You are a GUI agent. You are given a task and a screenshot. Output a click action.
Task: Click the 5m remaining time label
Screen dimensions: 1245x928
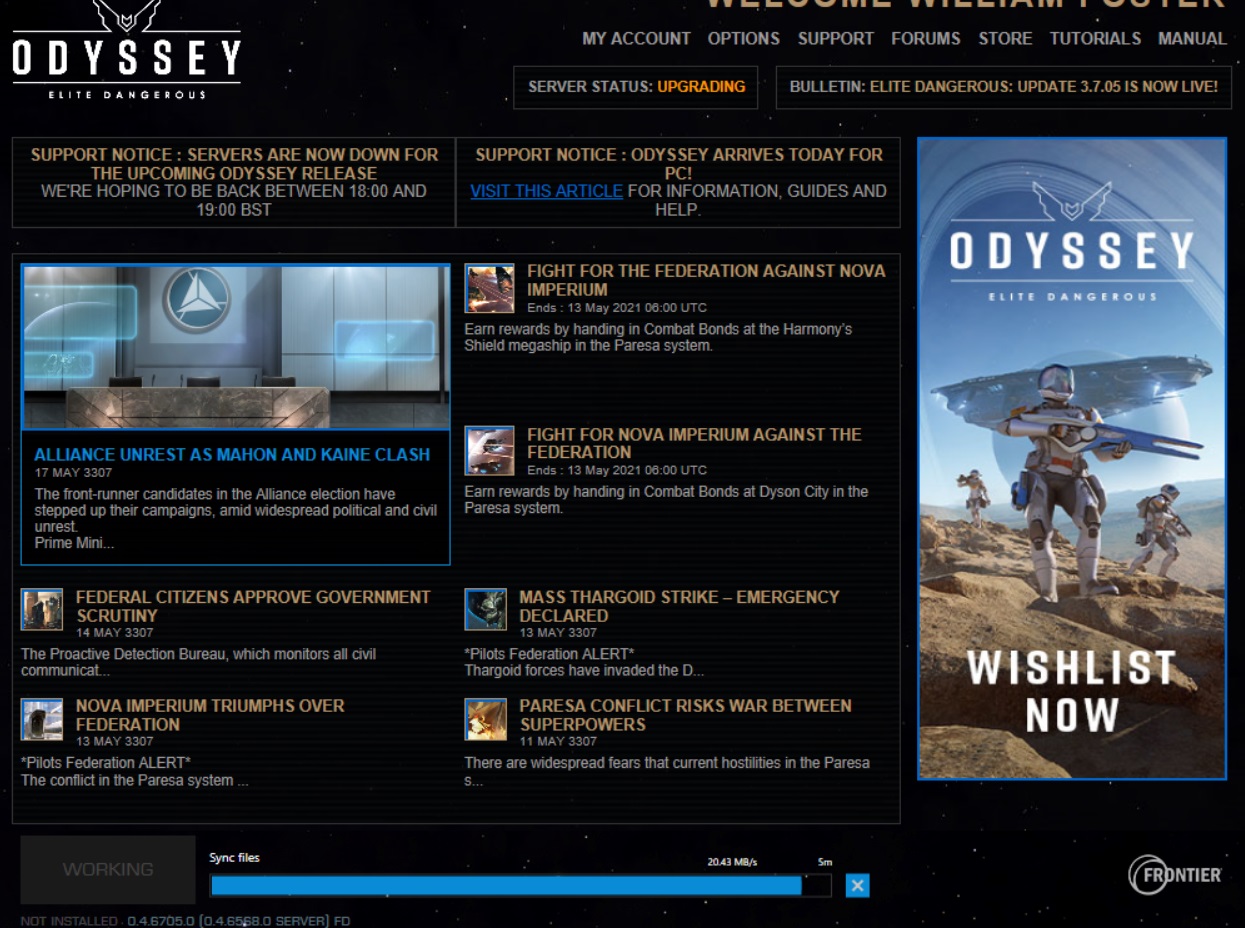[x=825, y=862]
